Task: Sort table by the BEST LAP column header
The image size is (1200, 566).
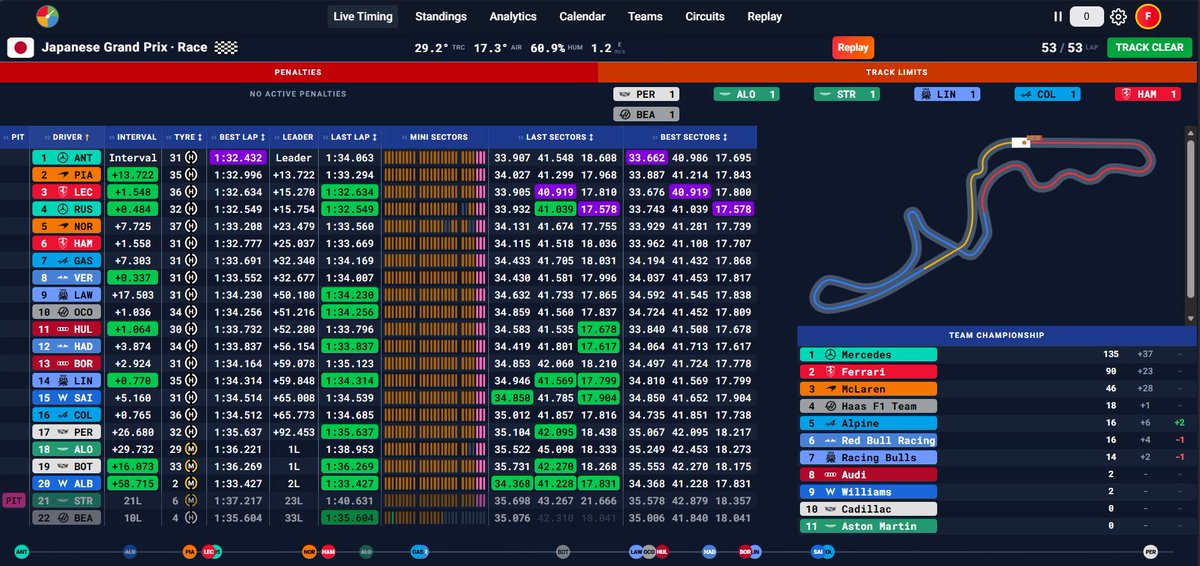Action: click(x=238, y=137)
